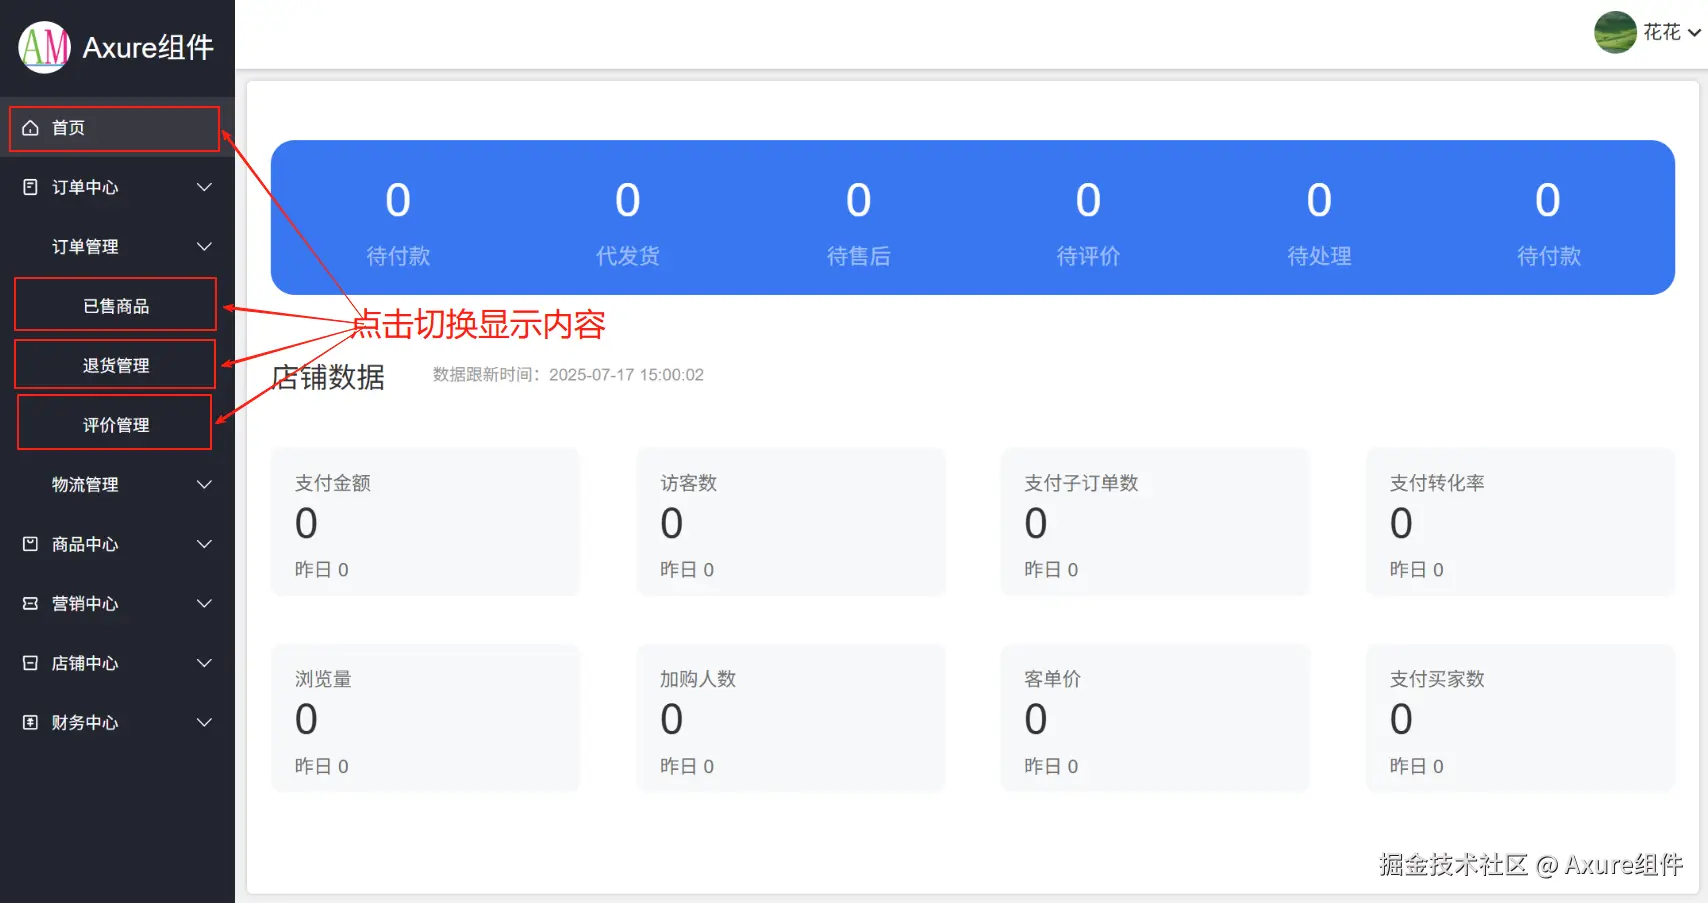1708x903 pixels.
Task: Expand the 店铺中心 chevron
Action: [x=204, y=663]
